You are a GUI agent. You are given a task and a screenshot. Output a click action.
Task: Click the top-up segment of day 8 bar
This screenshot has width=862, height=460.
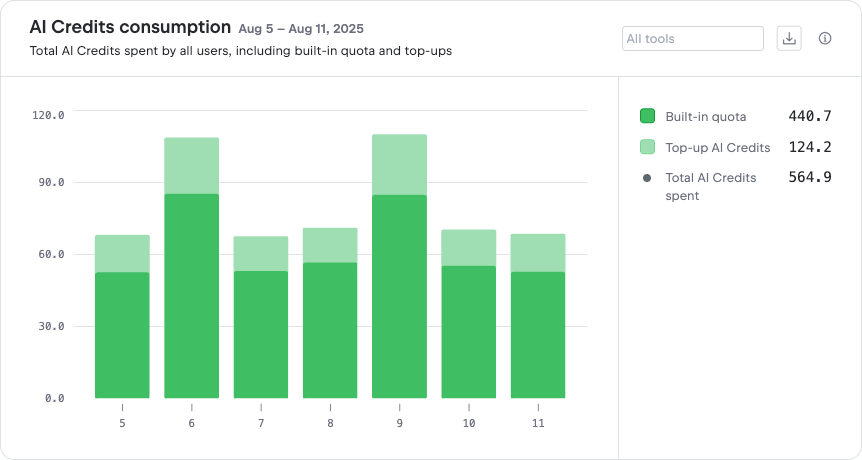[x=330, y=245]
